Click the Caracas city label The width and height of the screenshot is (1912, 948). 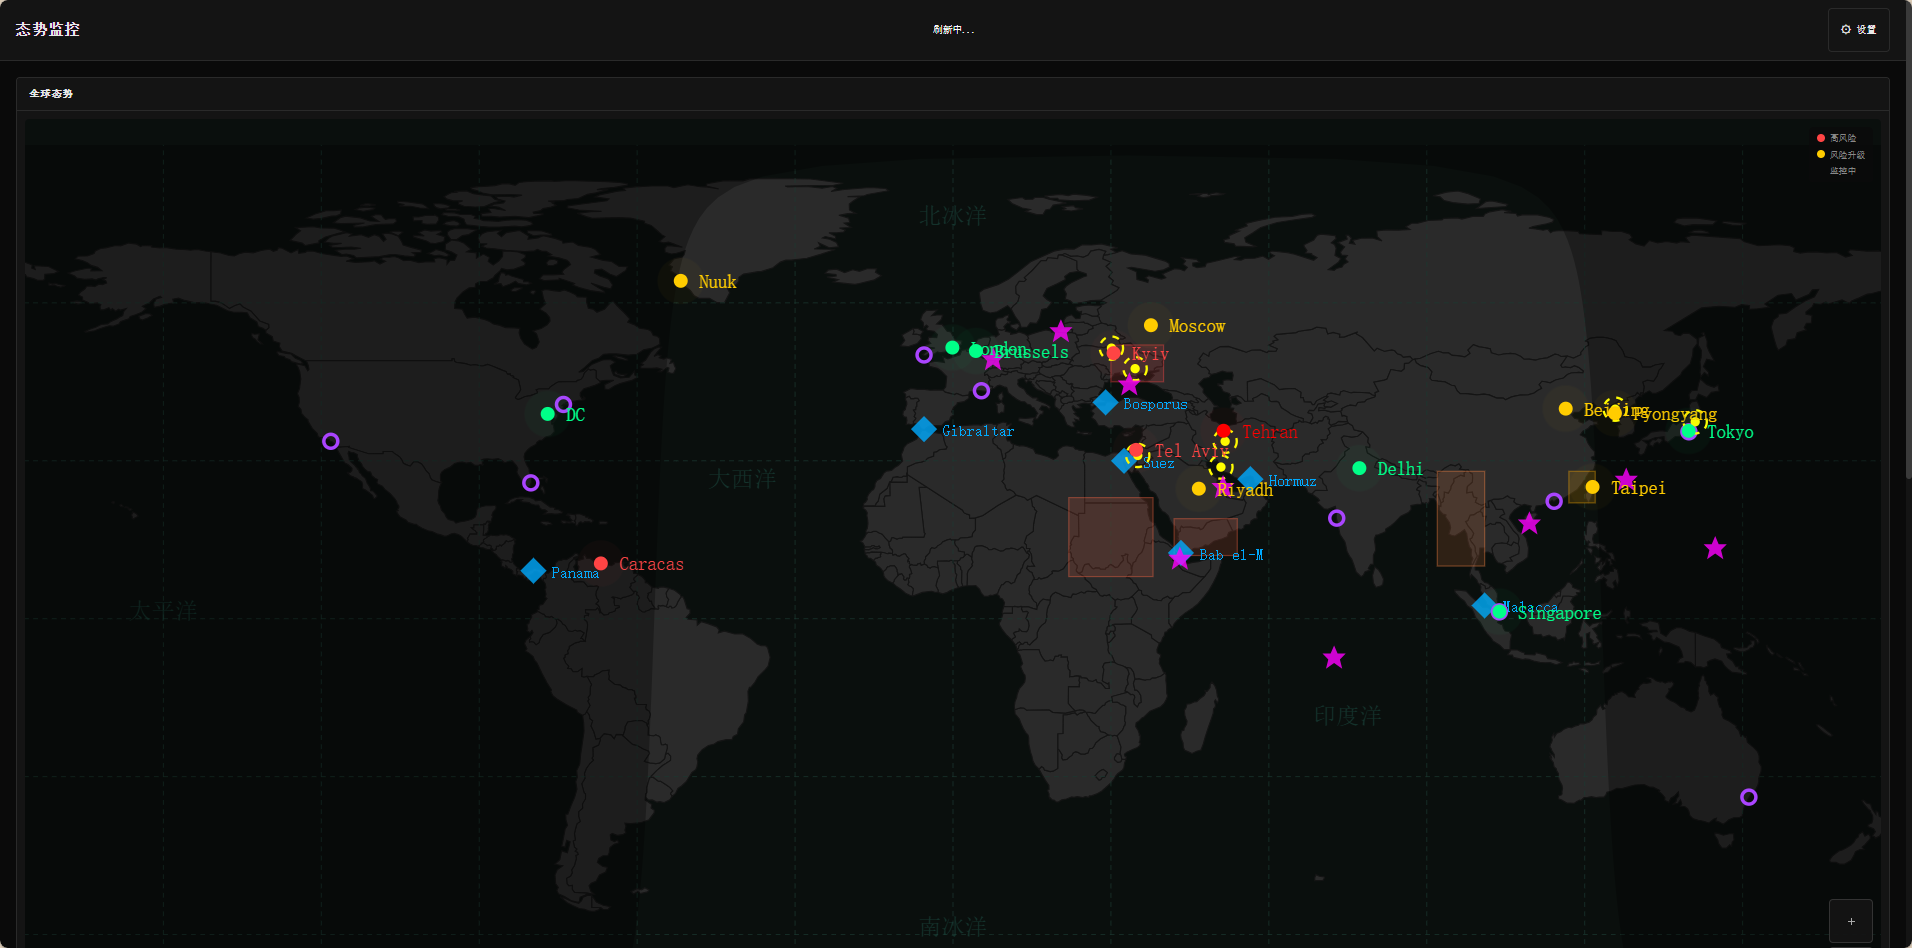click(x=651, y=564)
